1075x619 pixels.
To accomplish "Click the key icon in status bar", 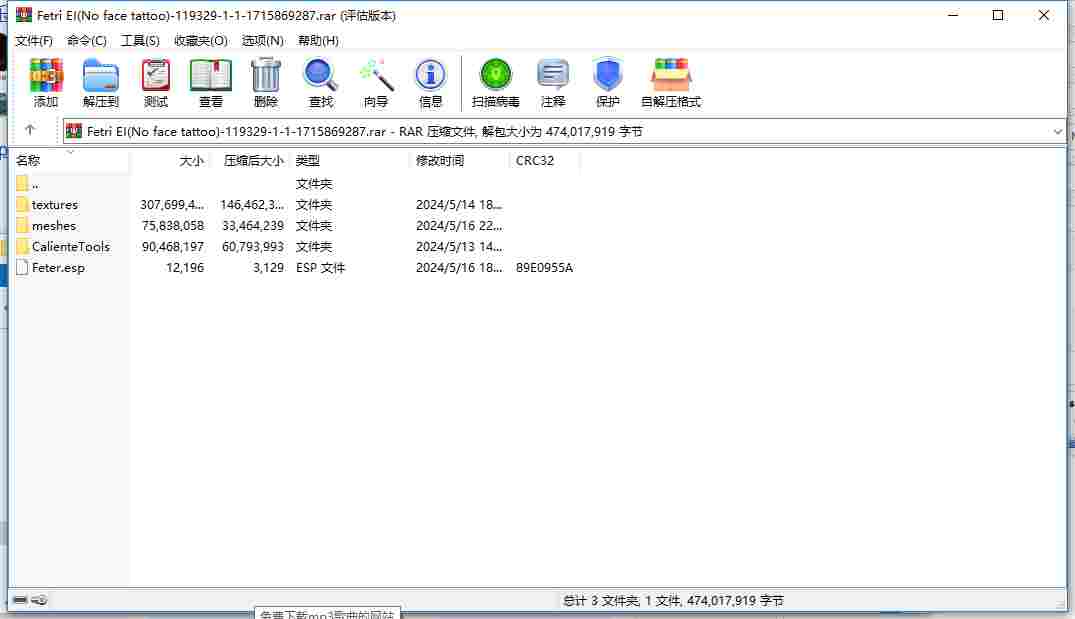I will pyautogui.click(x=39, y=600).
